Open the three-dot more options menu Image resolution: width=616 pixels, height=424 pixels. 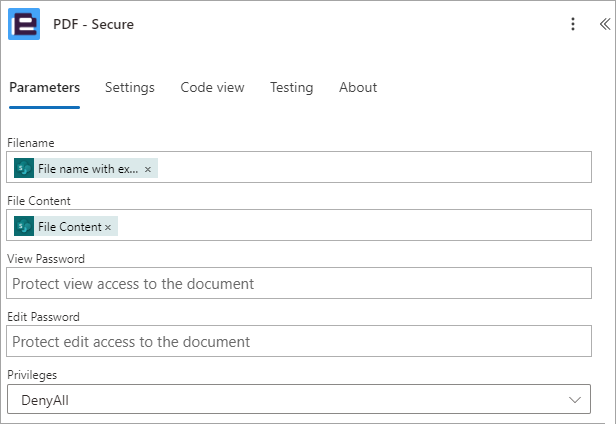[x=573, y=24]
